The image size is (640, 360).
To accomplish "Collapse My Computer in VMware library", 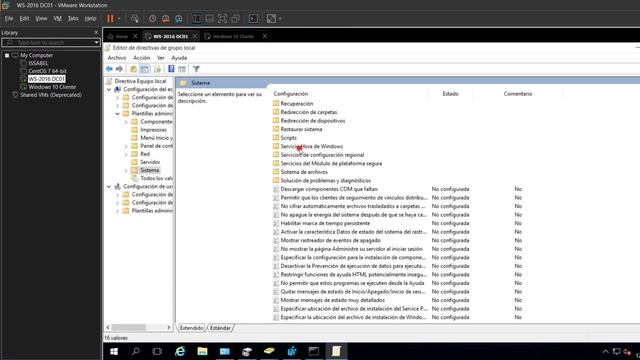I will [x=7, y=55].
